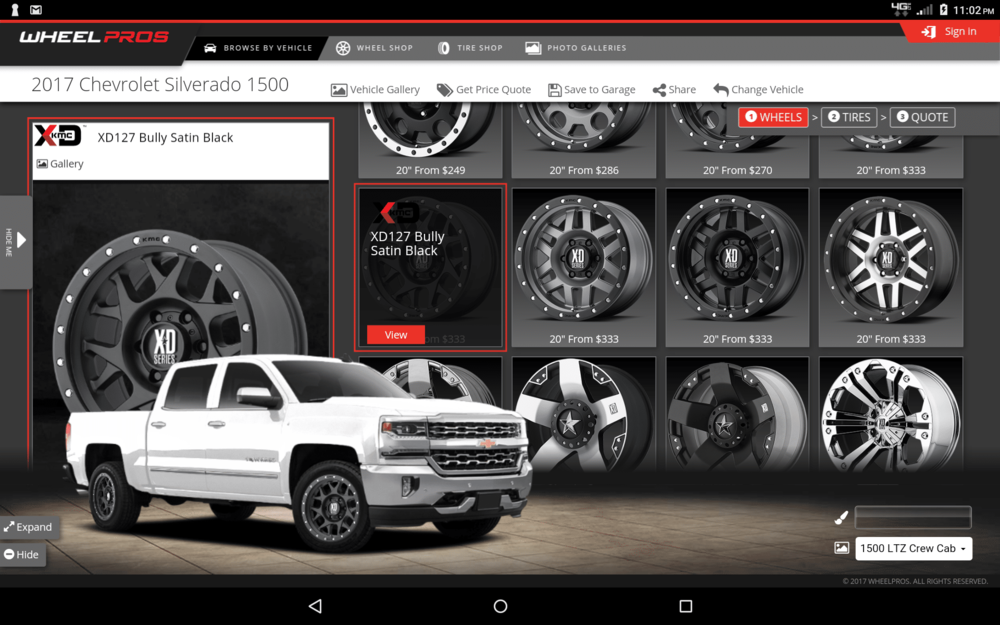Open 1500 LTZ Crew Cab dropdown
This screenshot has width=1000, height=625.
pos(913,549)
